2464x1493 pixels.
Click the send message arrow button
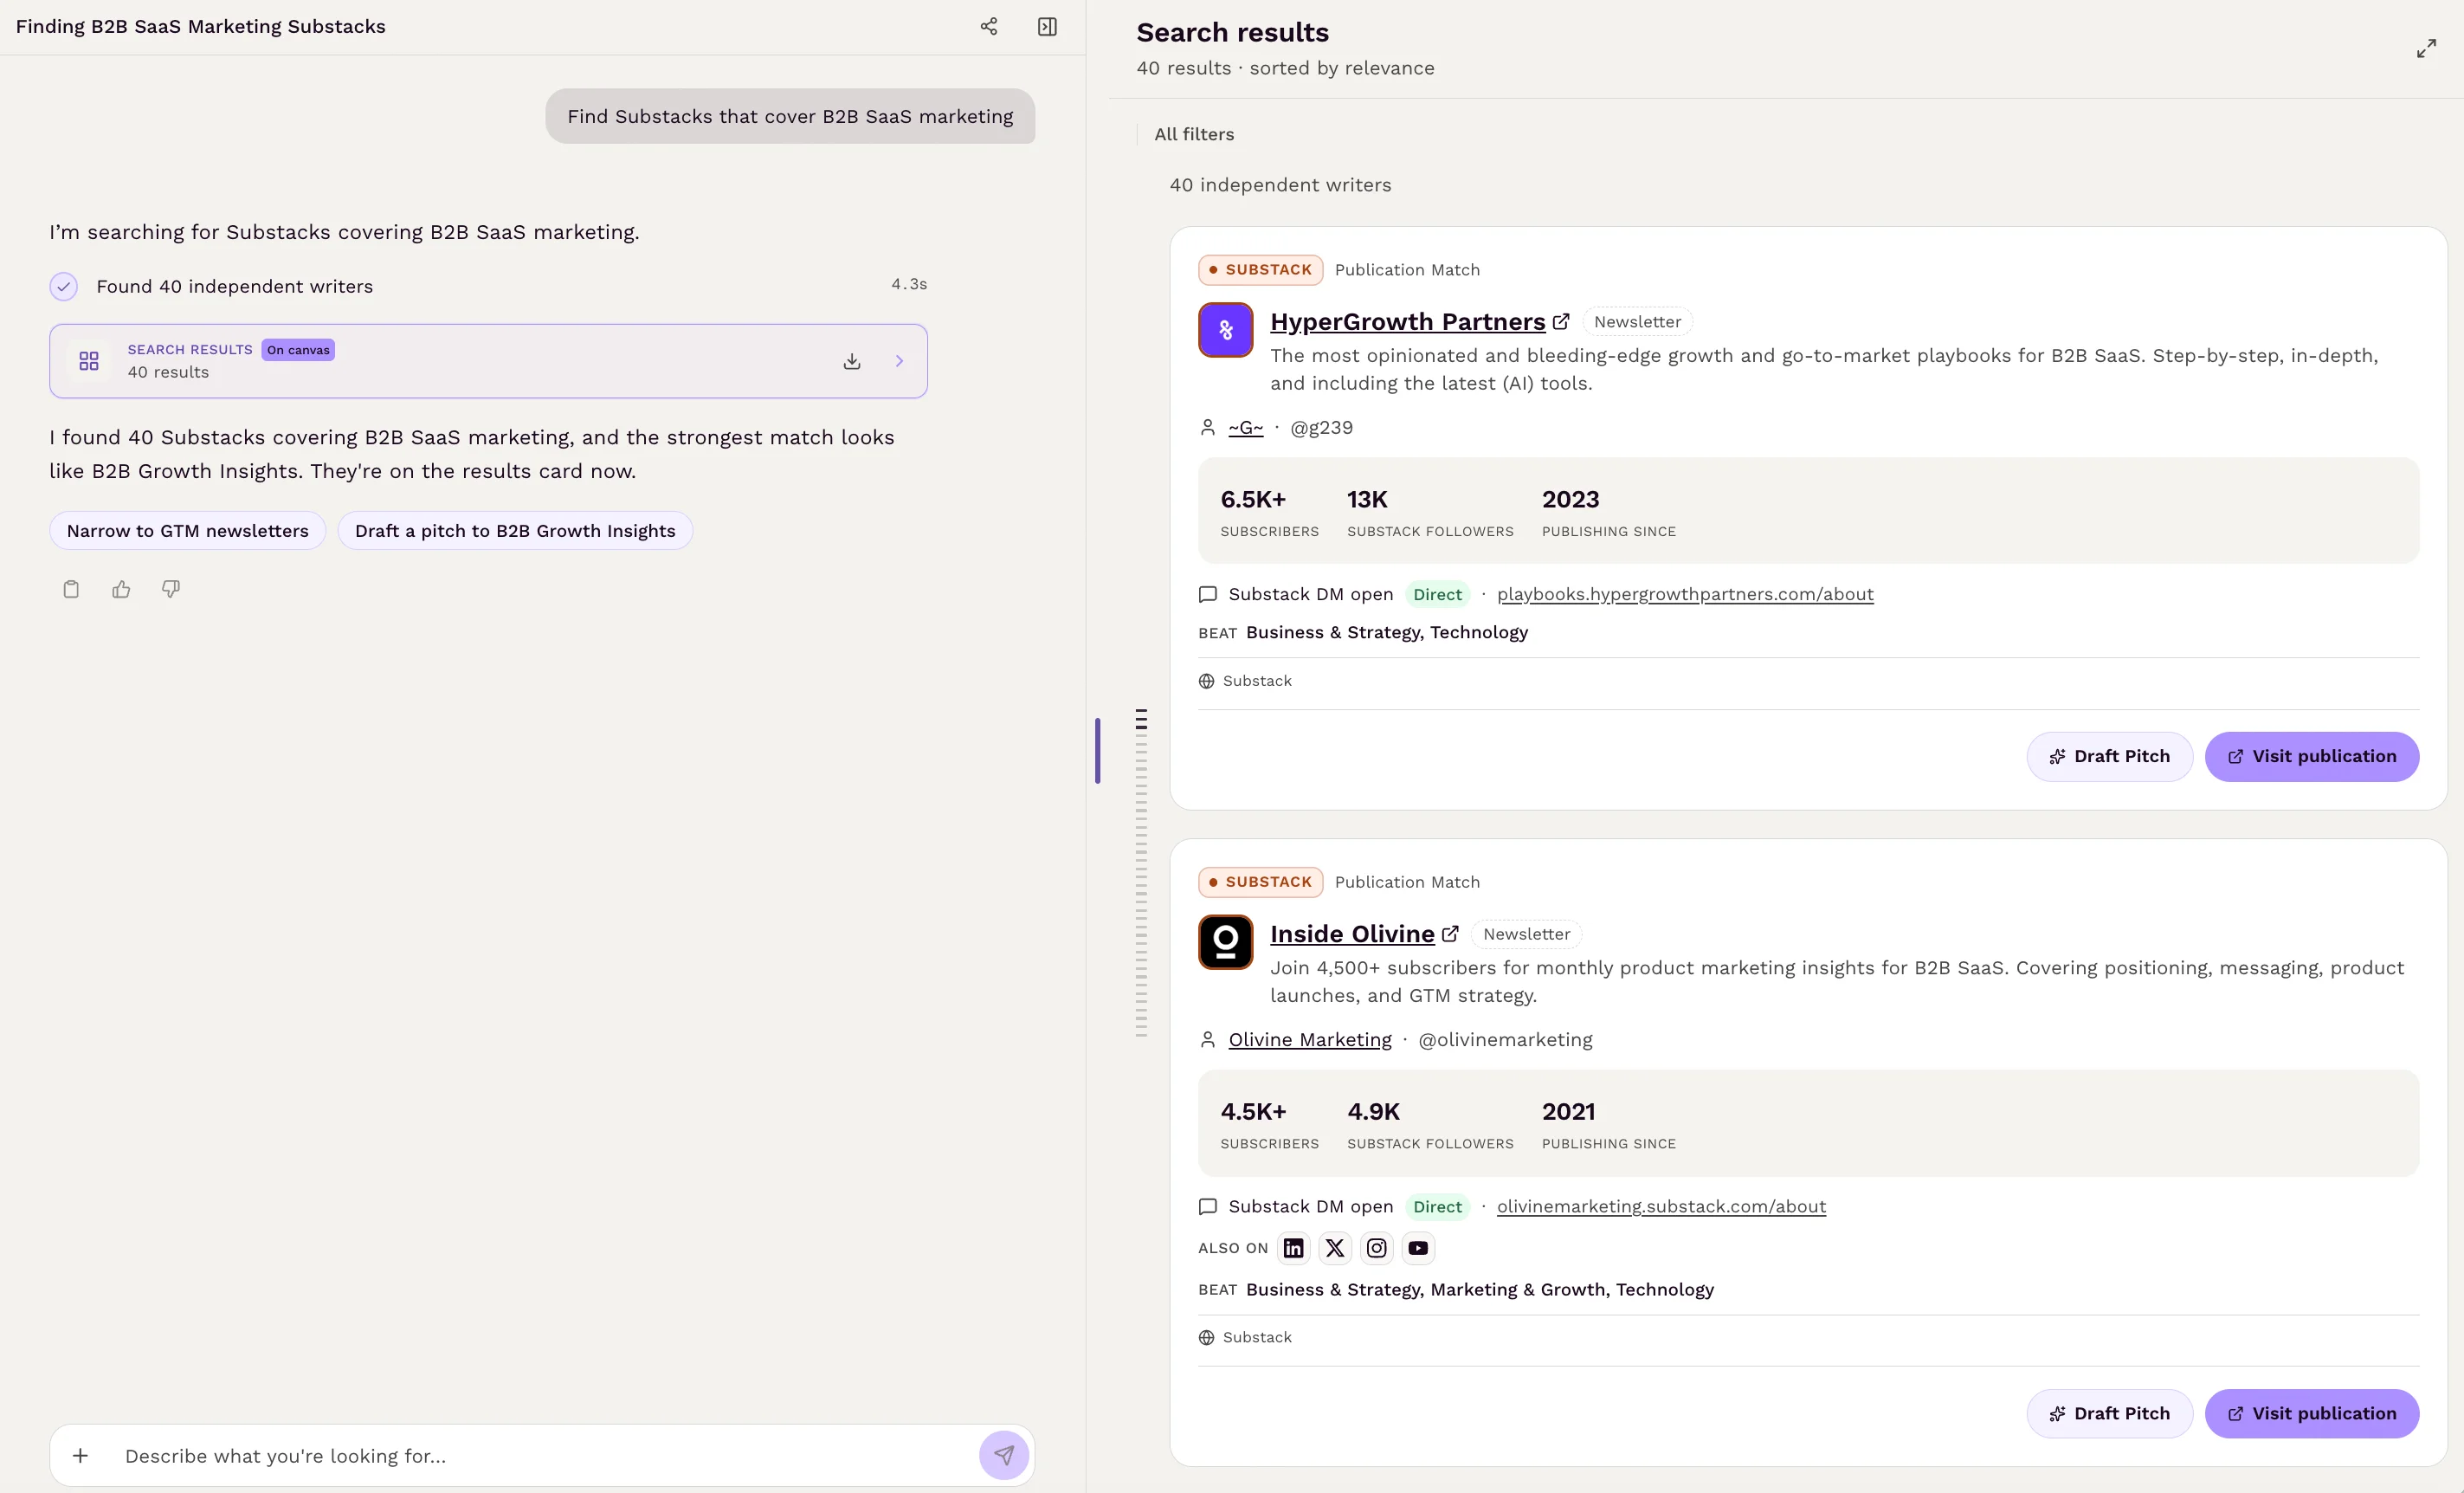click(1003, 1455)
